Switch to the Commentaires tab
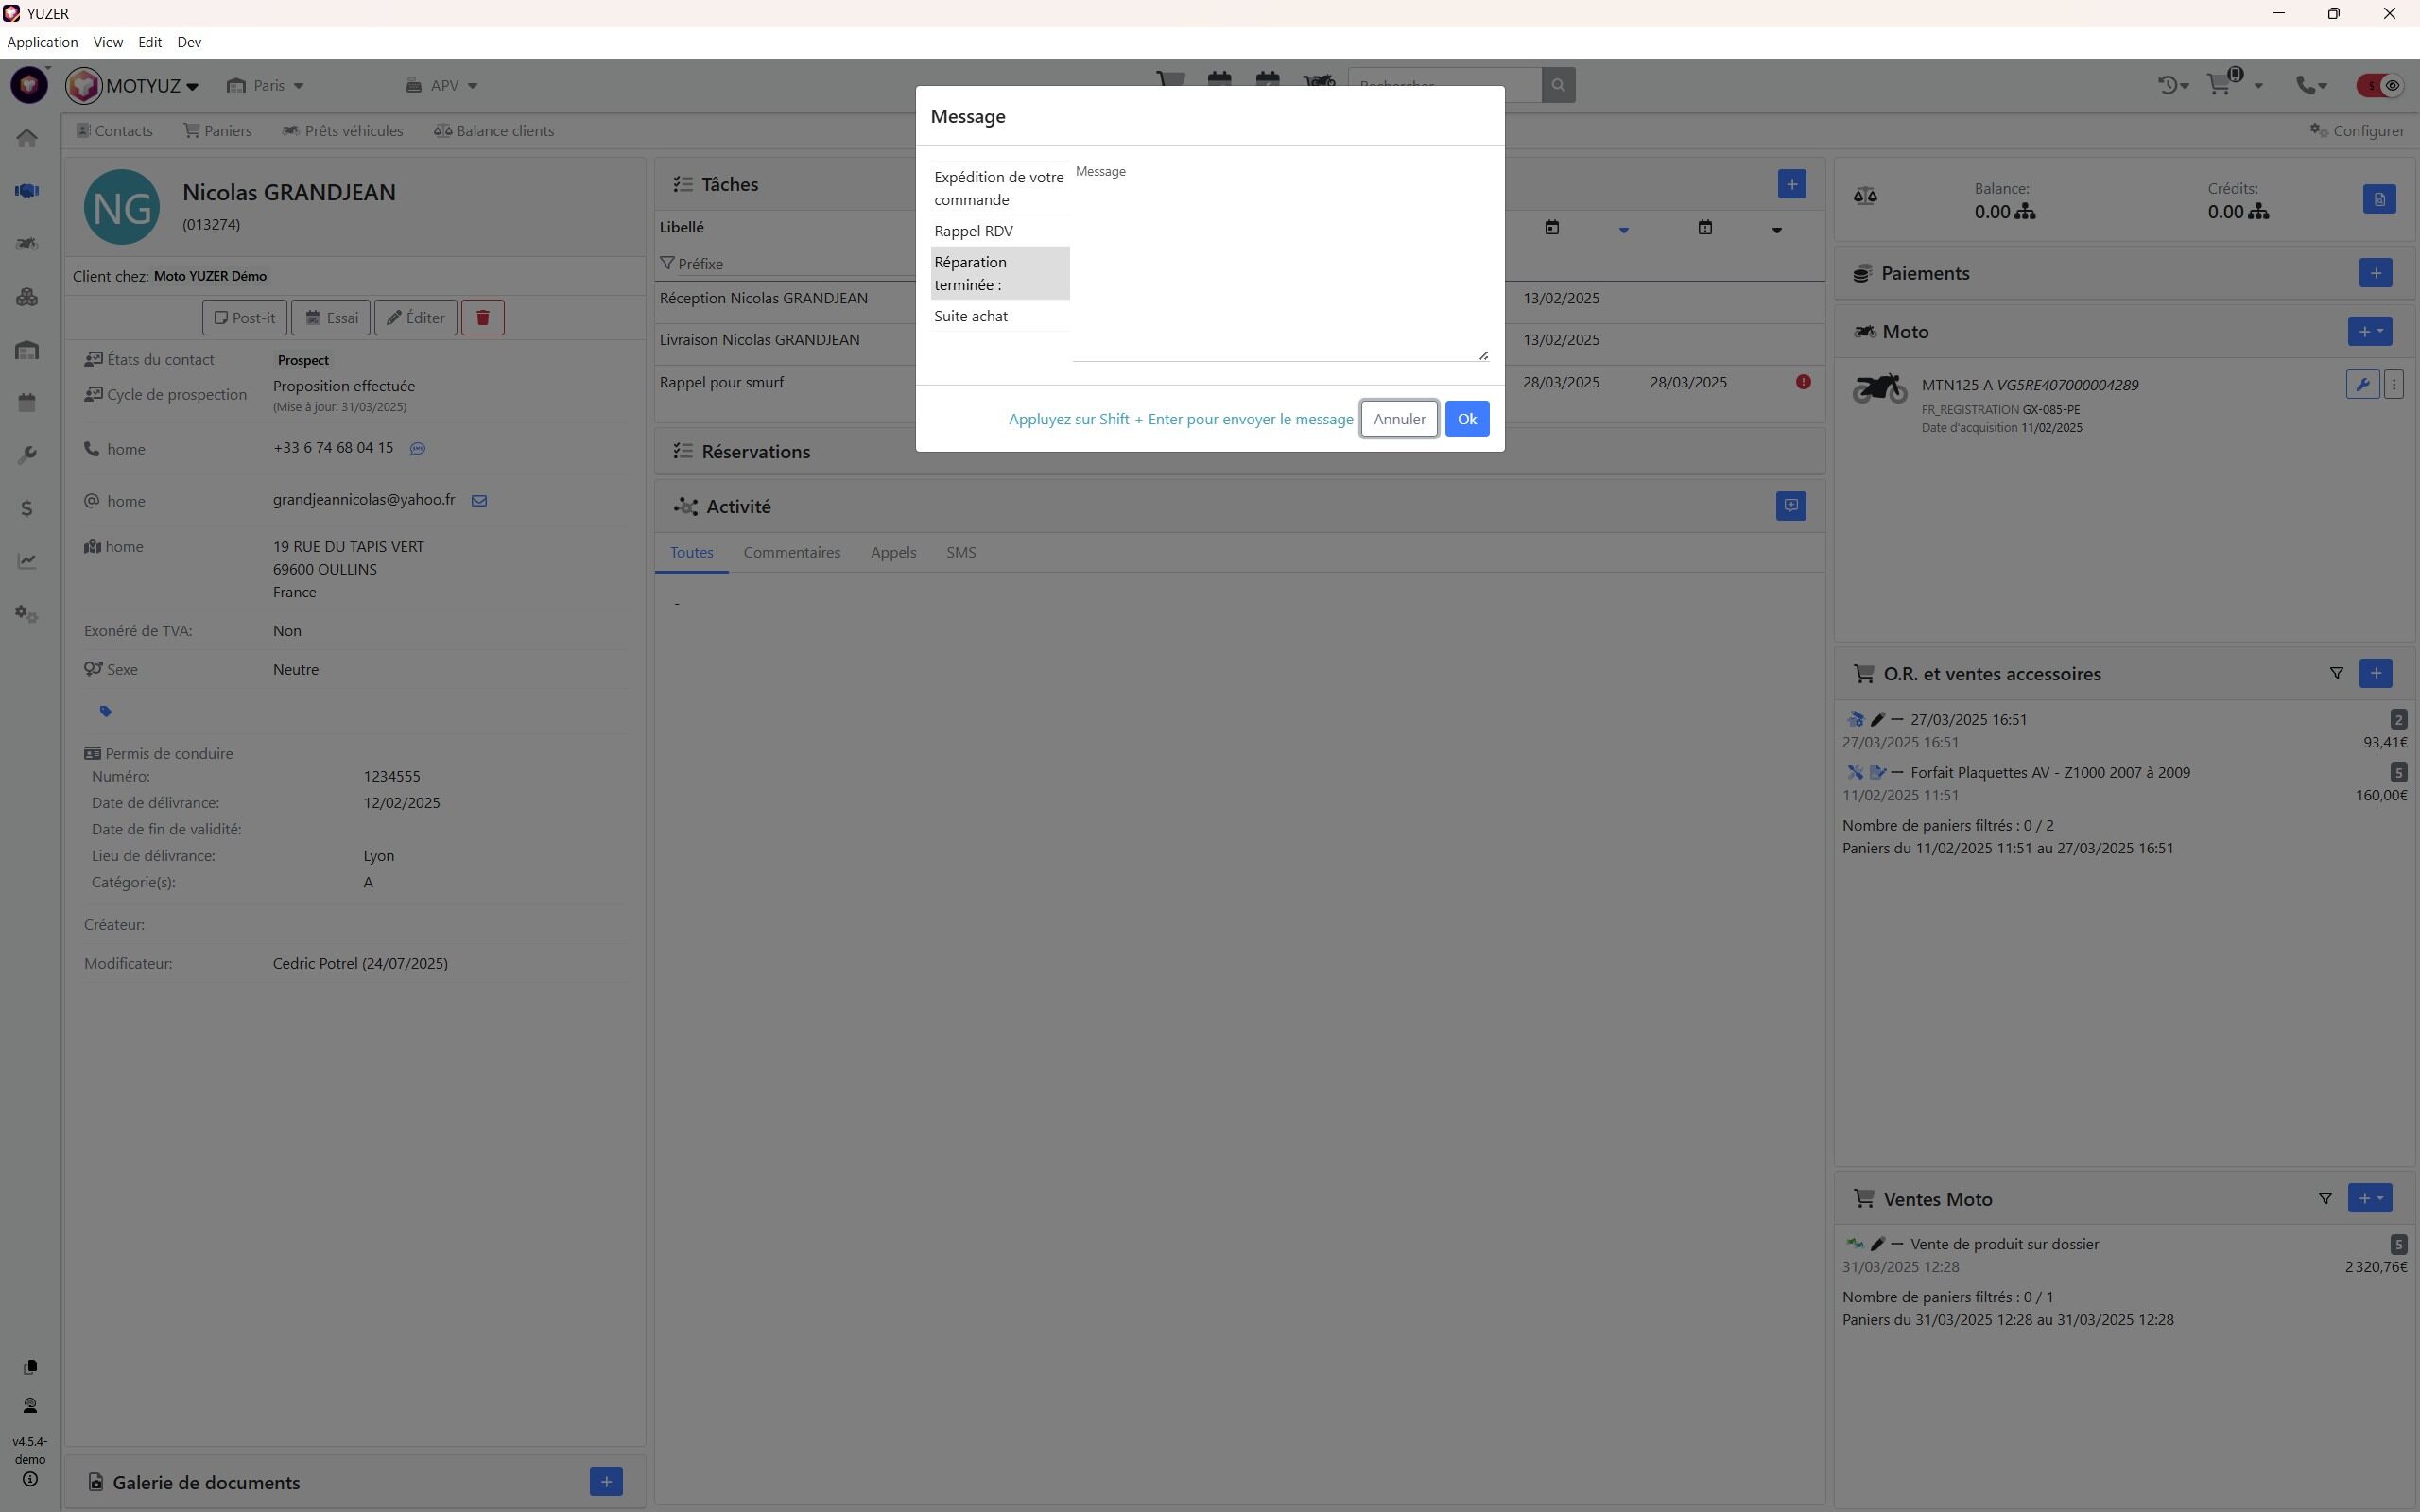This screenshot has height=1512, width=2420. (791, 553)
